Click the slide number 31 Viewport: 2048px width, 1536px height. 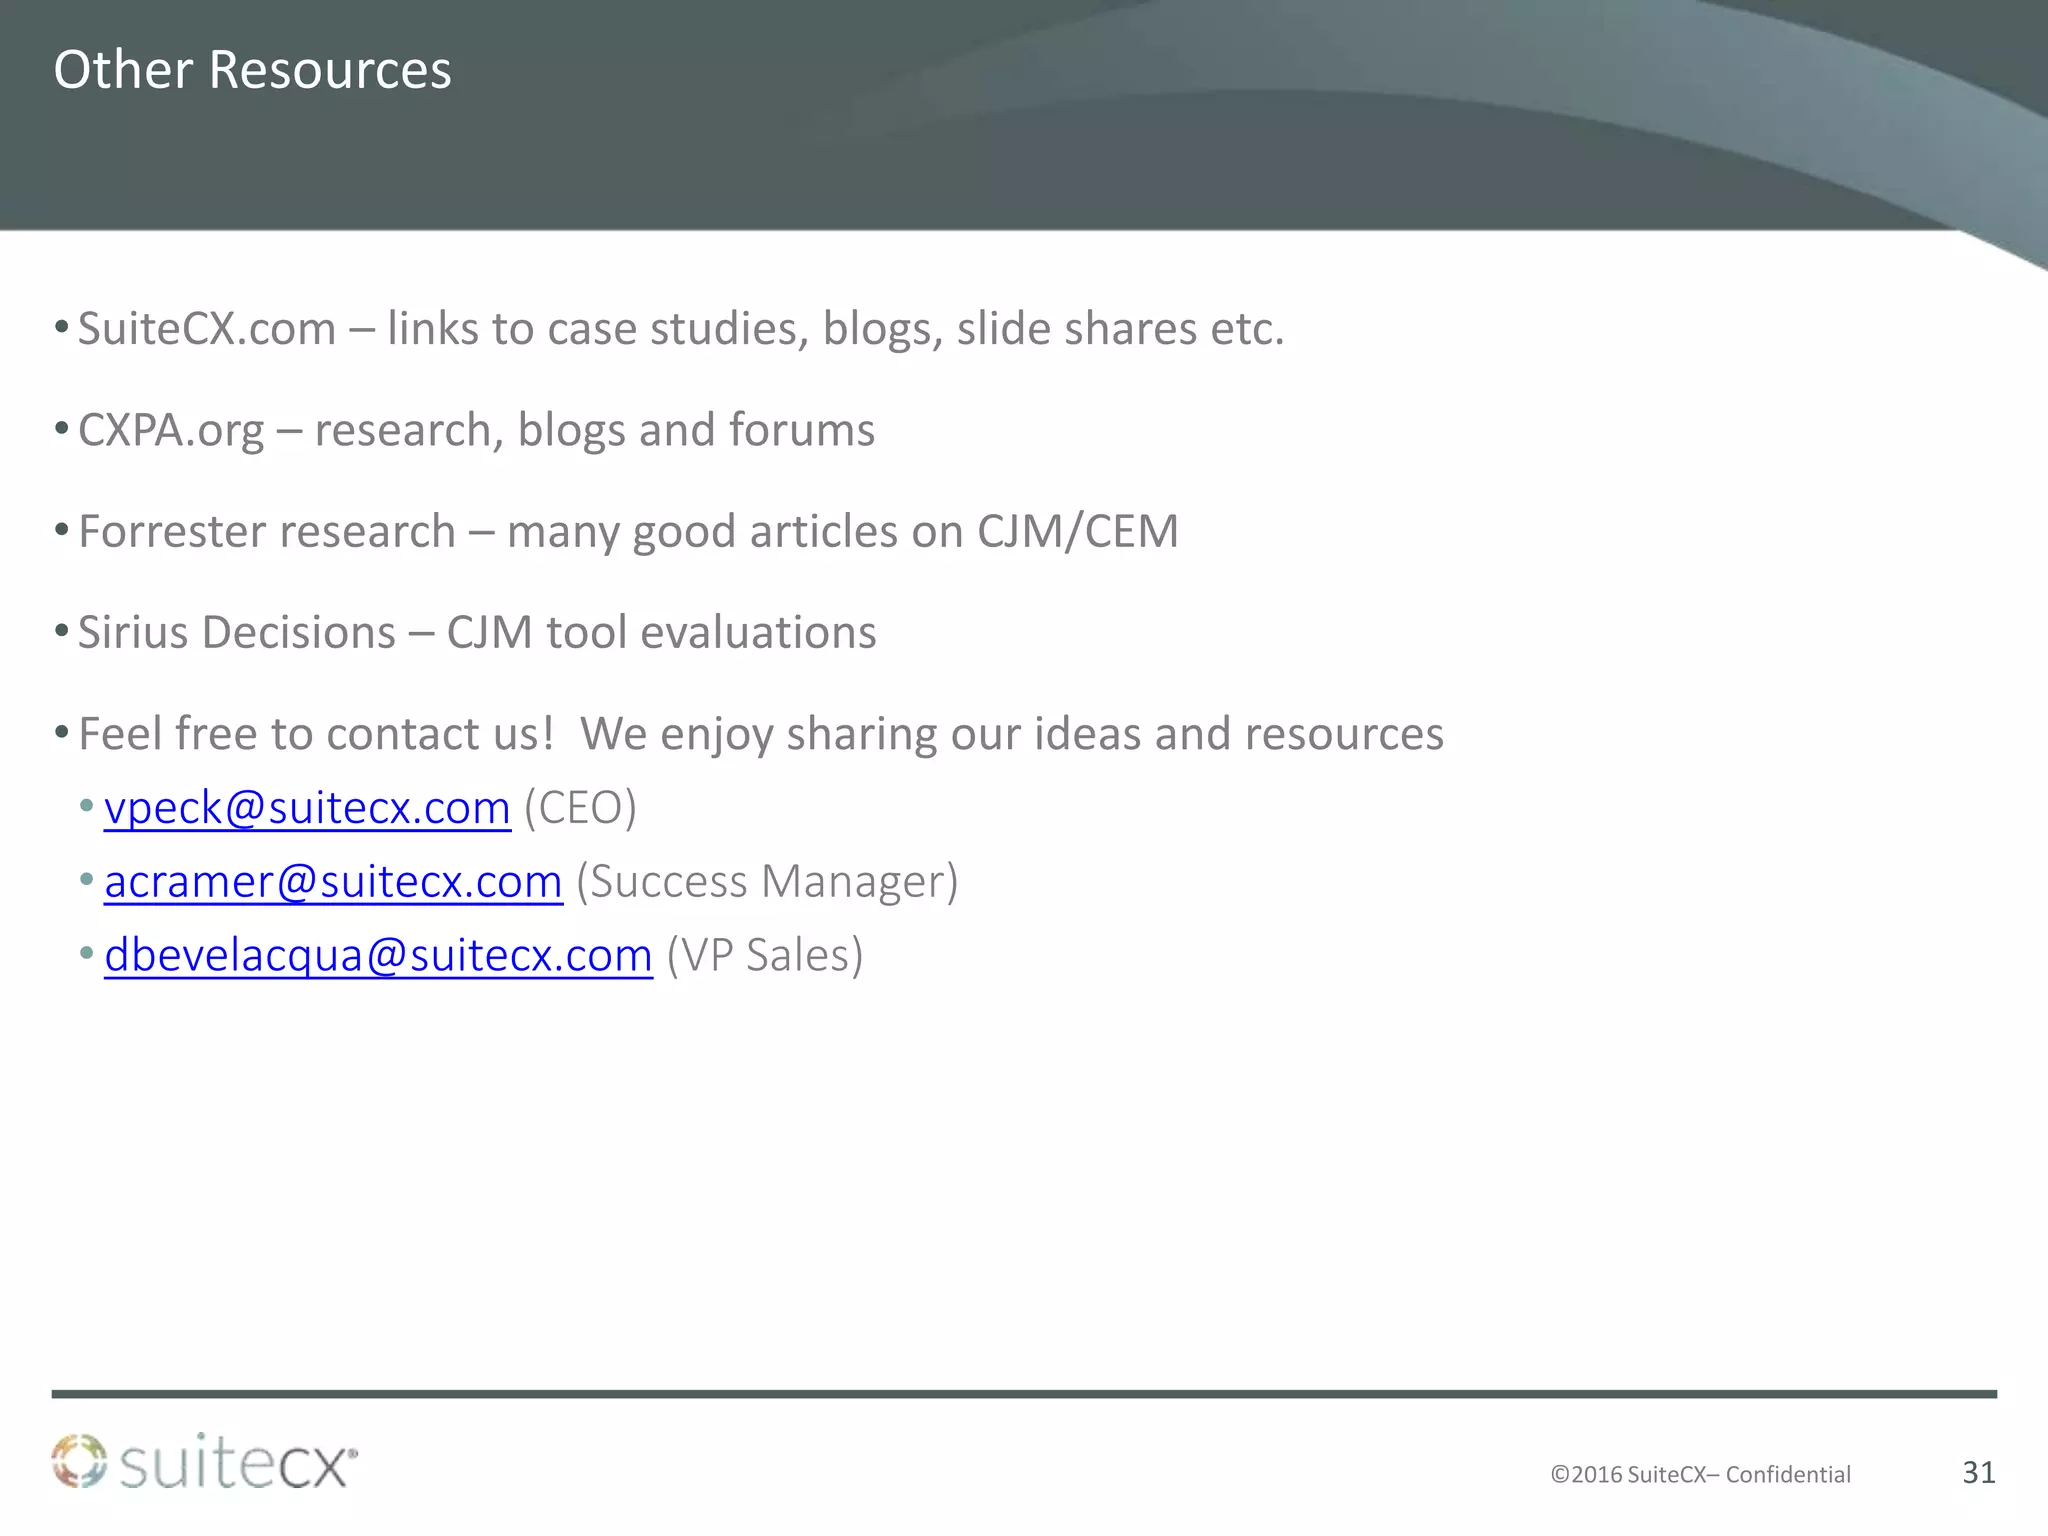click(x=1979, y=1472)
